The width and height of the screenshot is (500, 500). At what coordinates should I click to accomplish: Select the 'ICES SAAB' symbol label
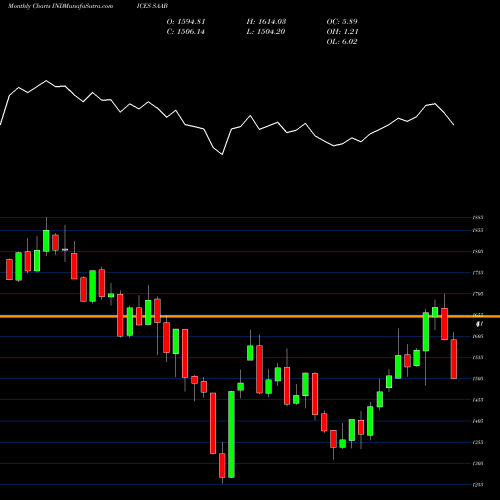152,6
